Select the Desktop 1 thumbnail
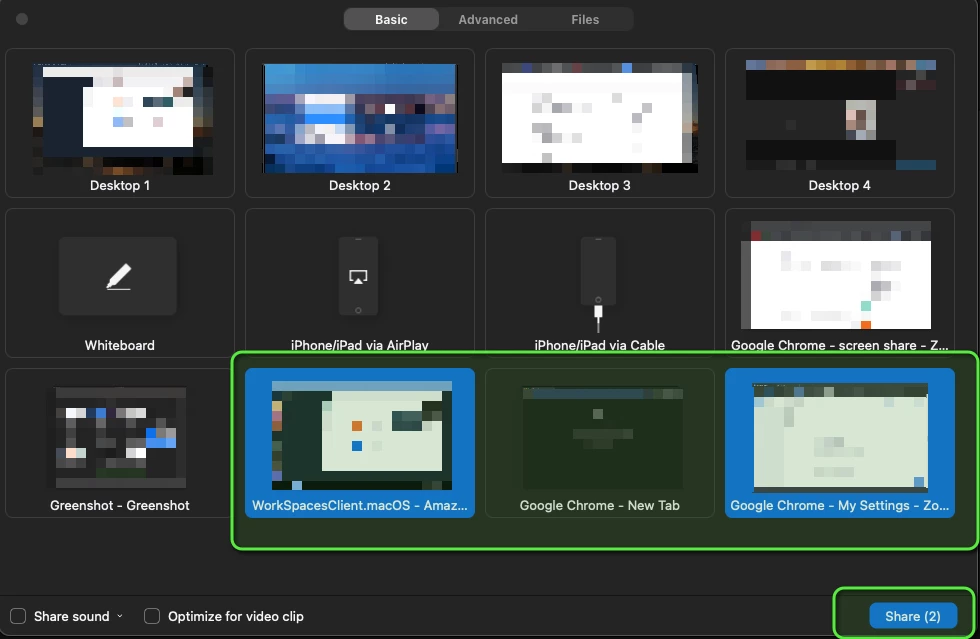 tap(120, 123)
